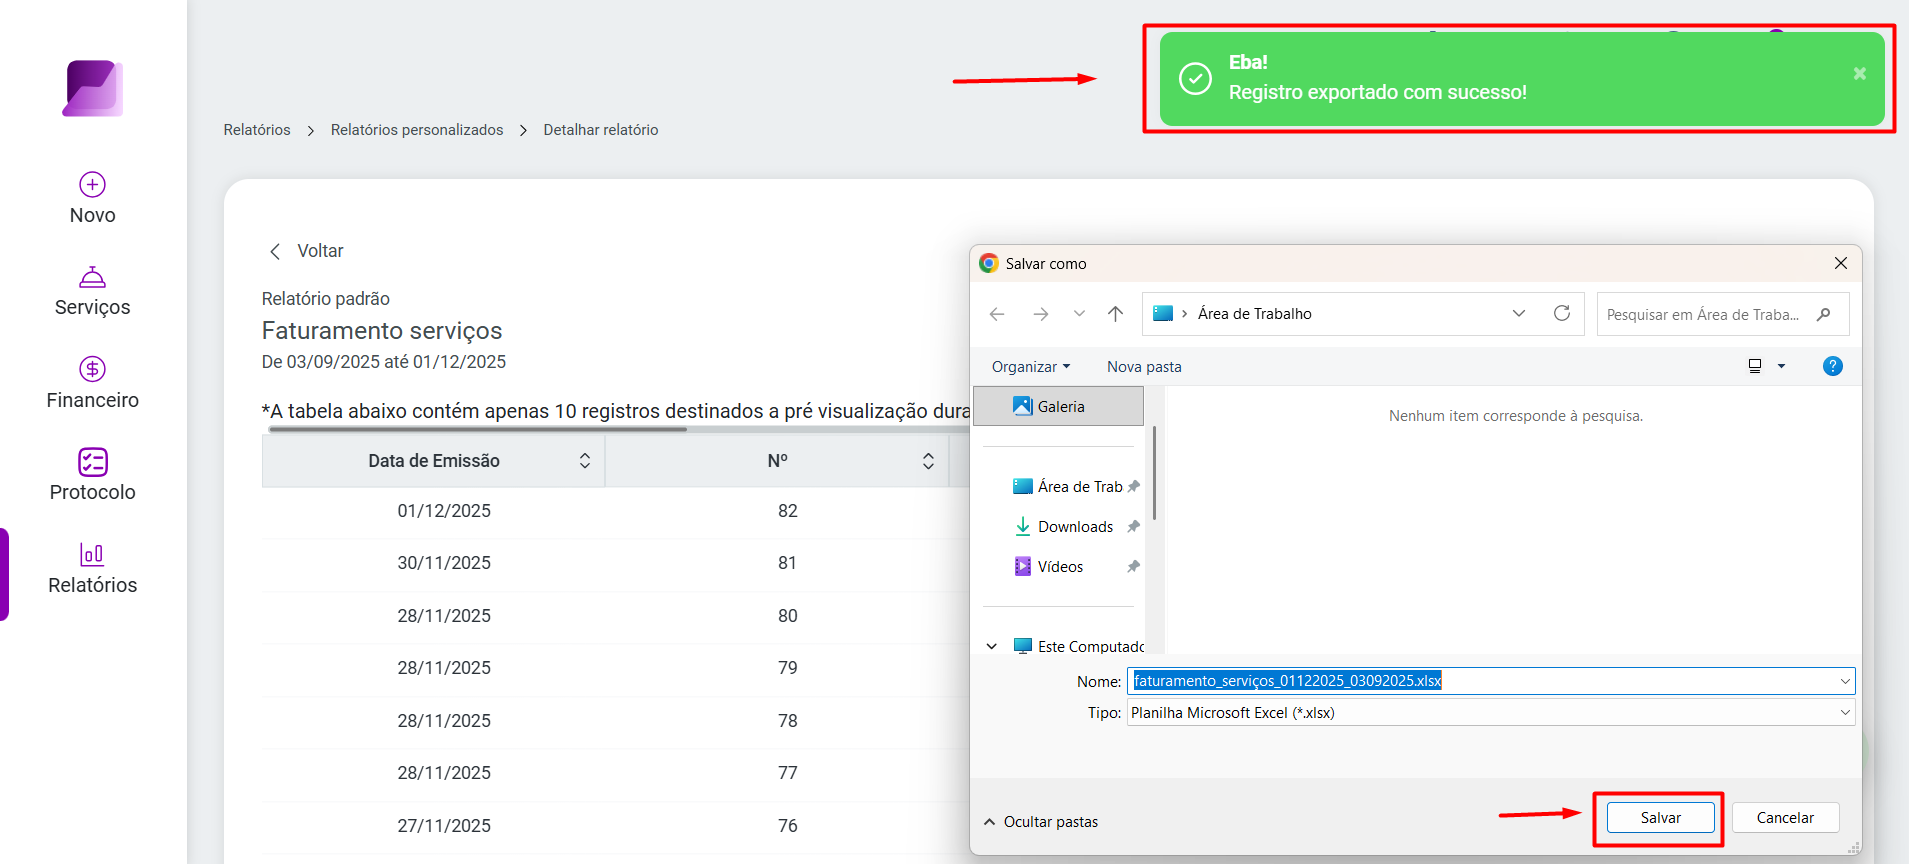Select date cell 01/12/2025

[444, 511]
